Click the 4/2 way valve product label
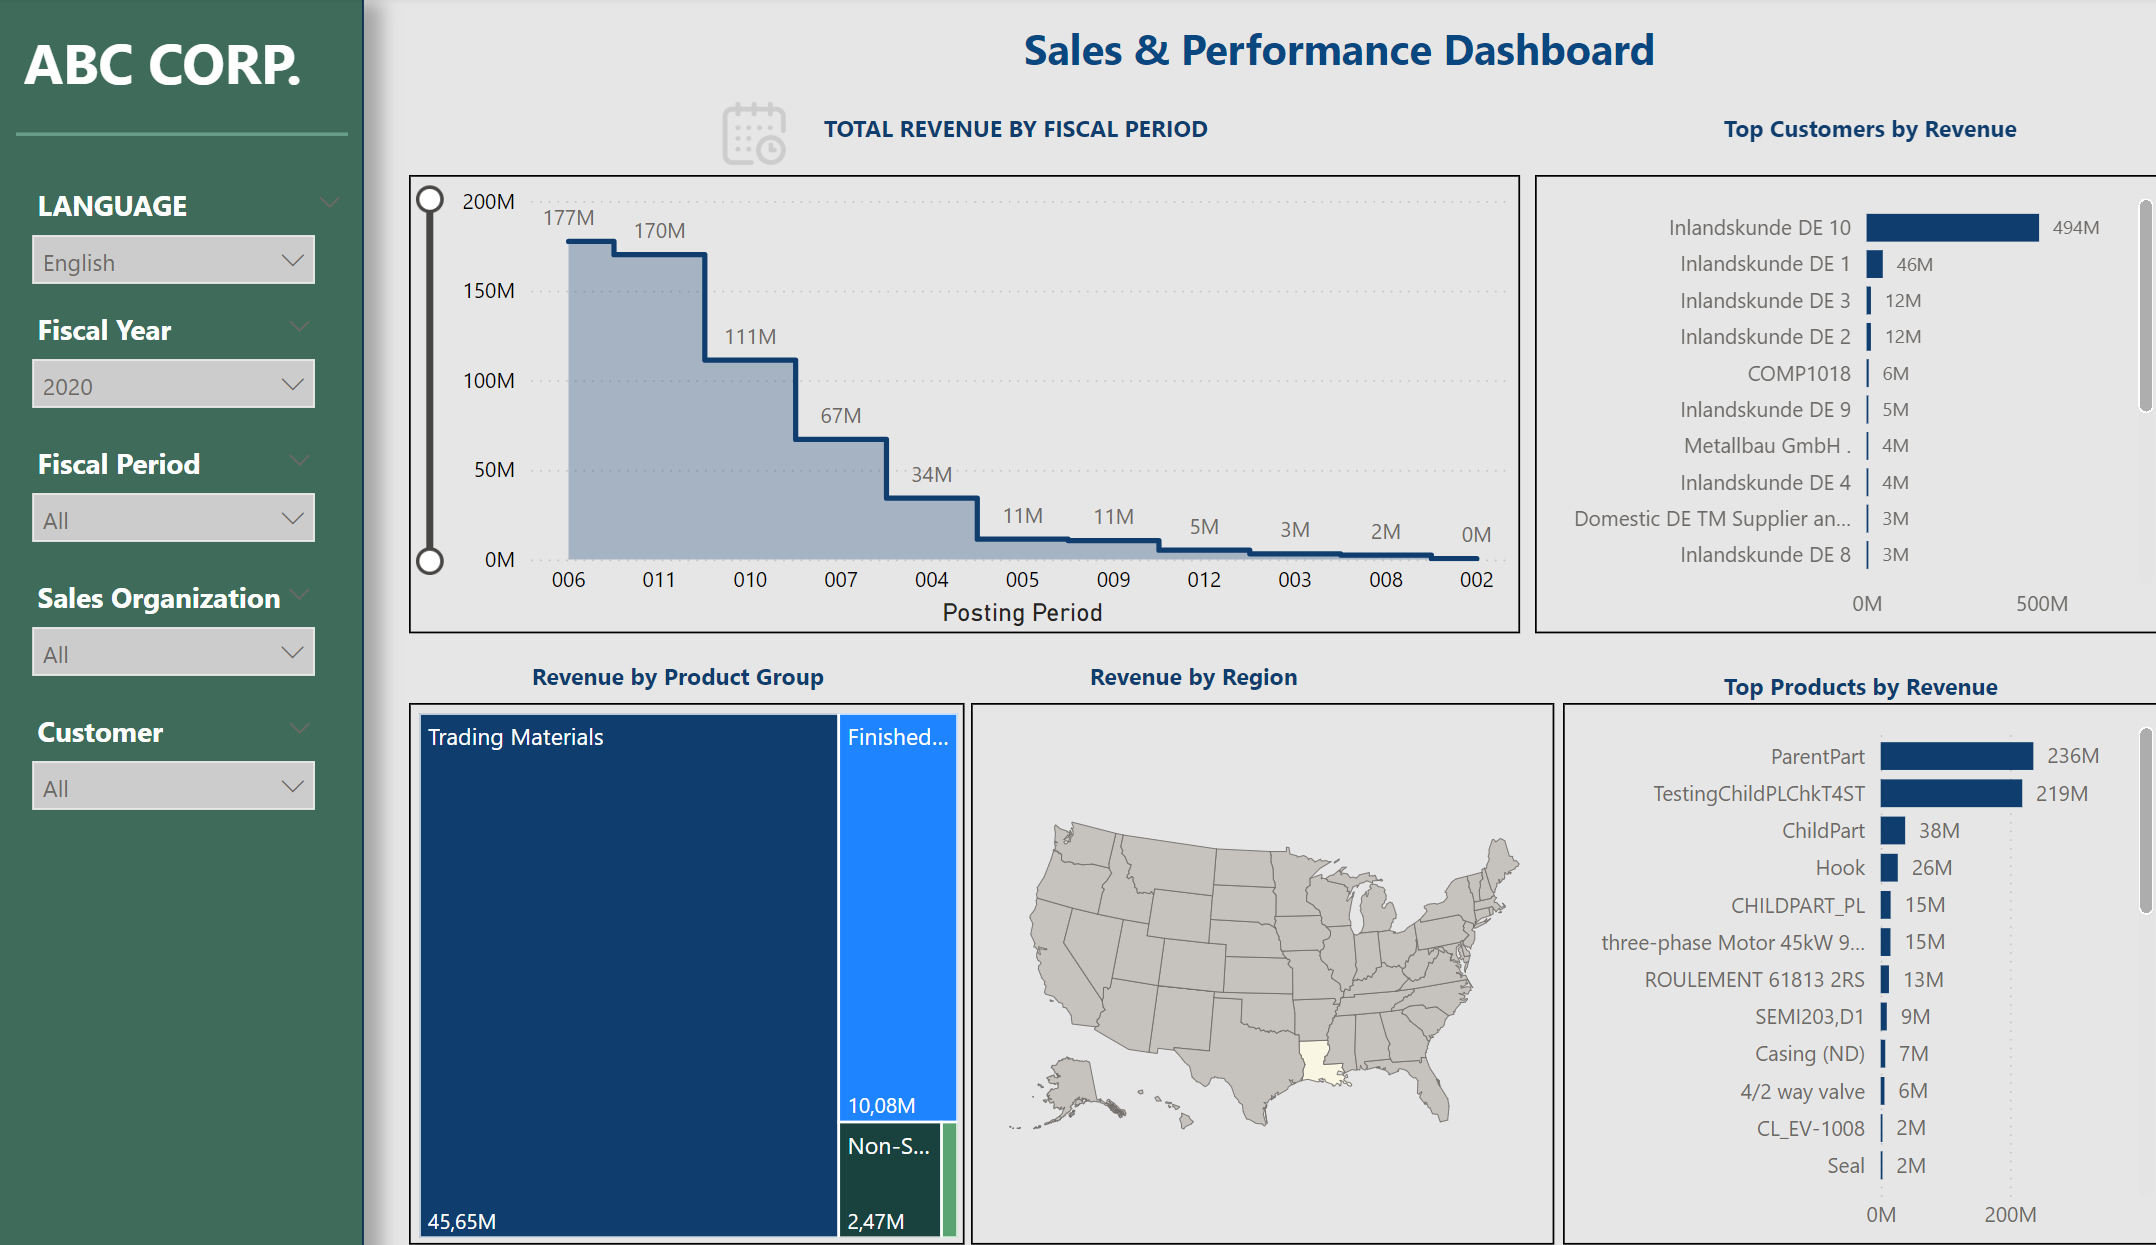The height and width of the screenshot is (1245, 2156). [x=1802, y=1091]
